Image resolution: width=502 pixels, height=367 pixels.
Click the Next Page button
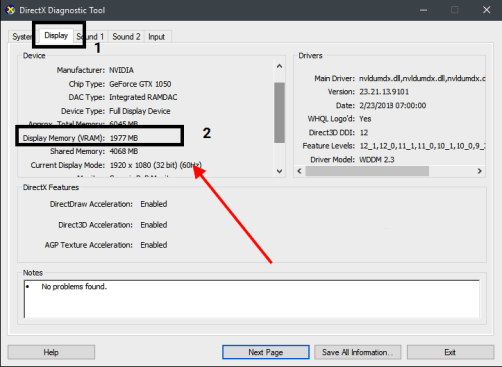[x=266, y=352]
